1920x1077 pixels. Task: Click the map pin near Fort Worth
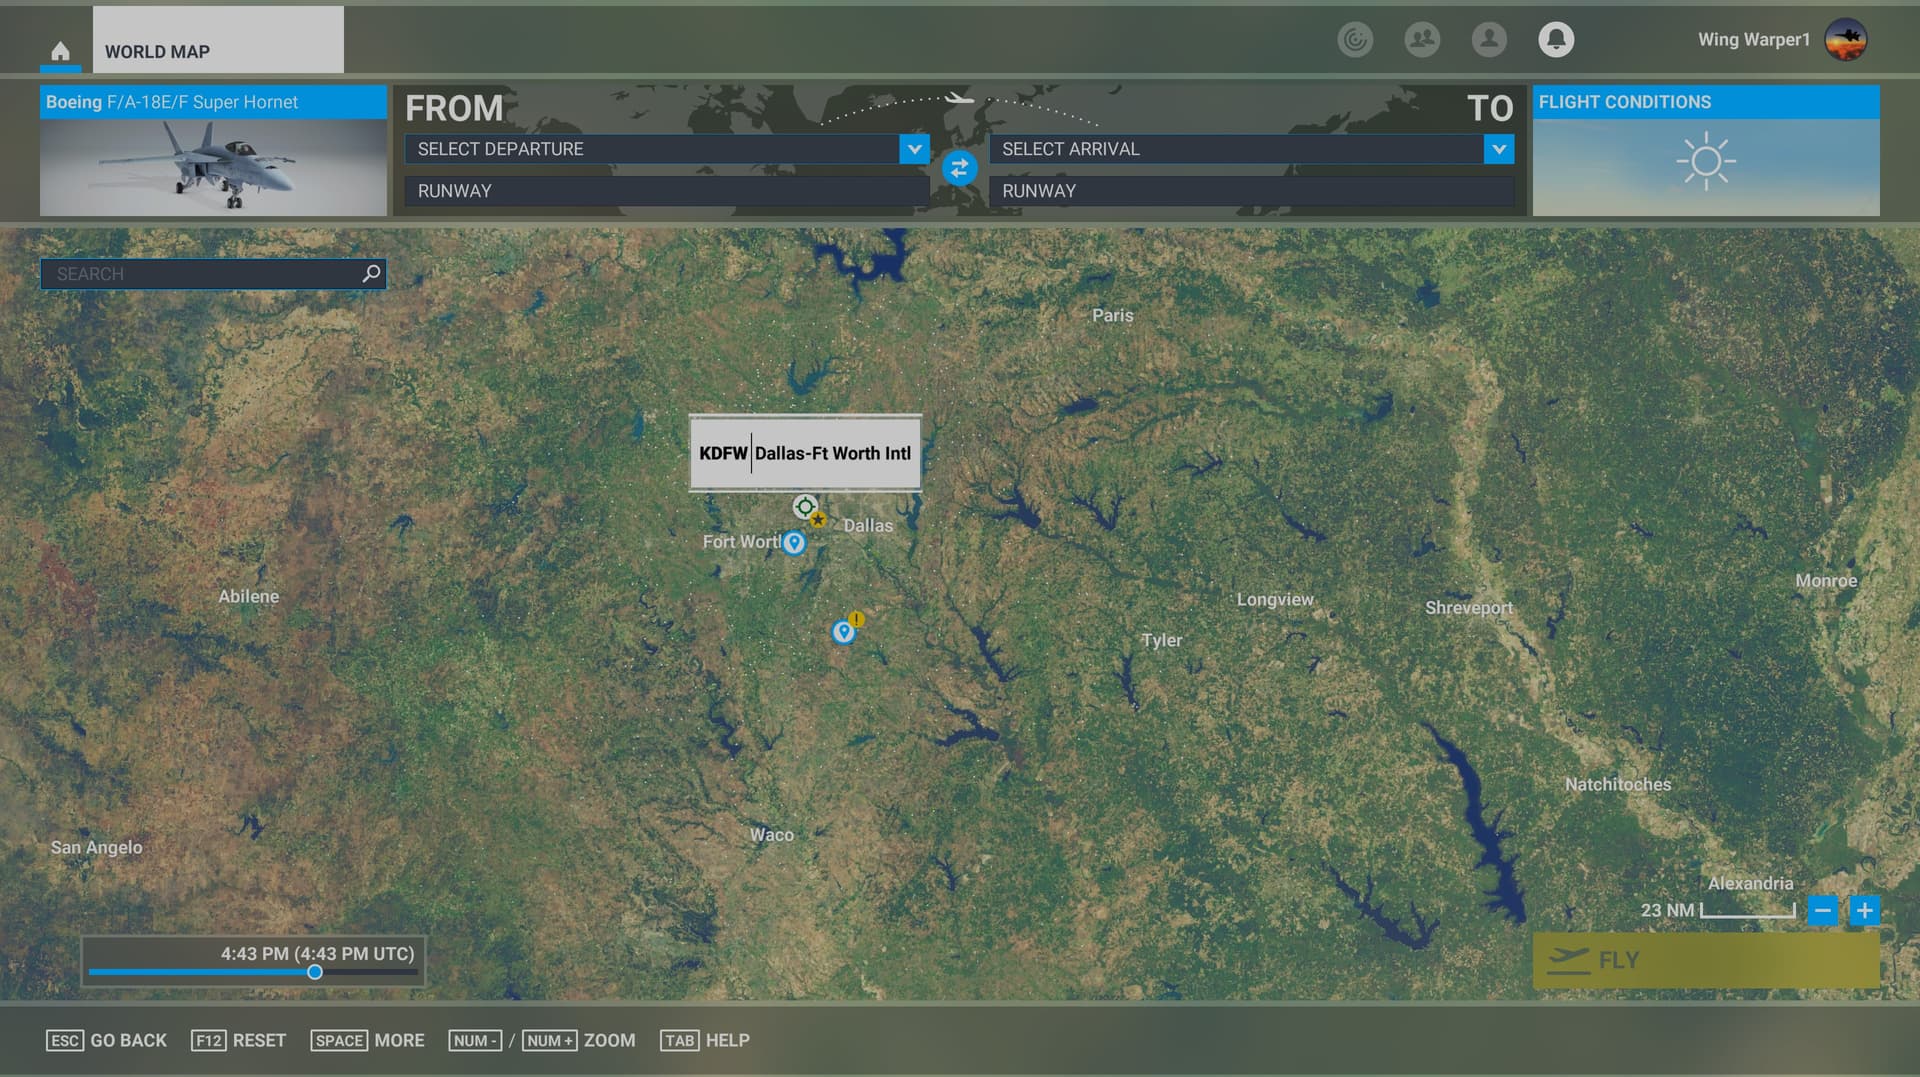794,543
